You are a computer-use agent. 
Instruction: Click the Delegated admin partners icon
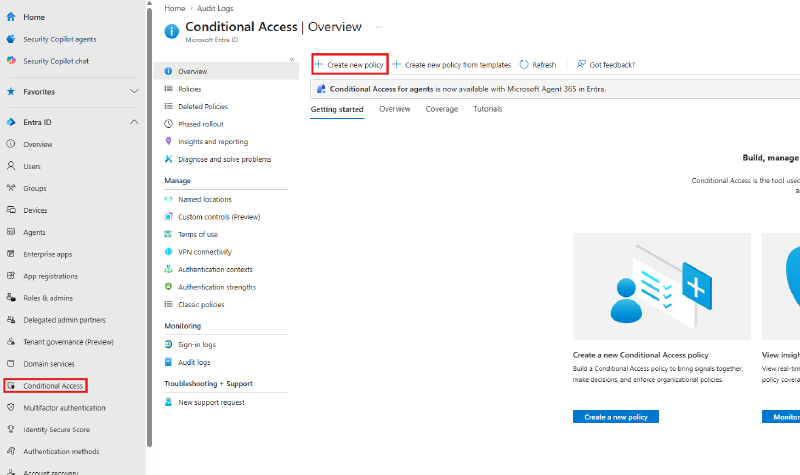pos(11,319)
